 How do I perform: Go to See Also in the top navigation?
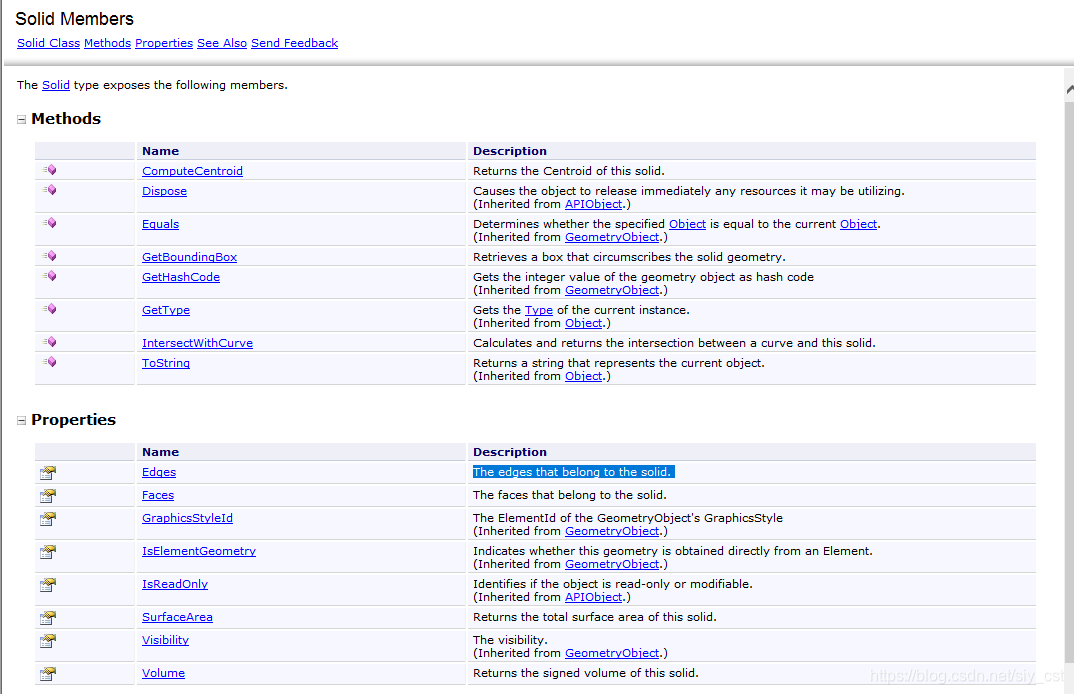(x=222, y=42)
